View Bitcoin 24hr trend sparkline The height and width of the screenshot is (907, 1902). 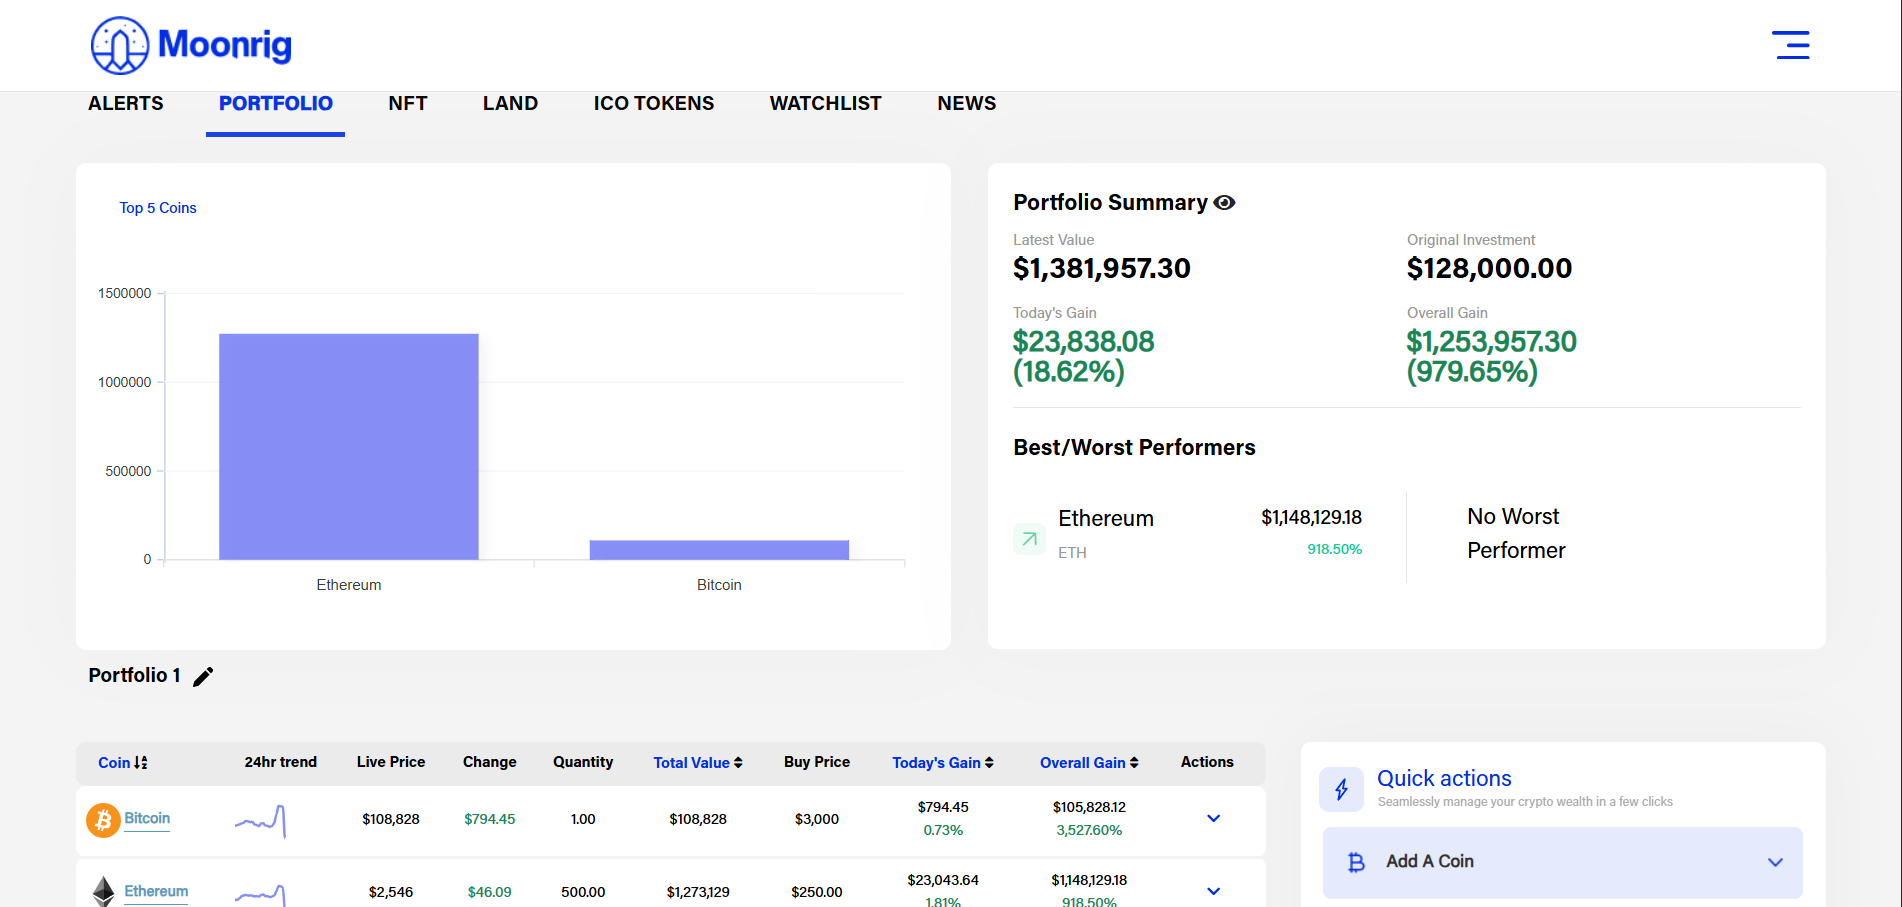pyautogui.click(x=261, y=820)
